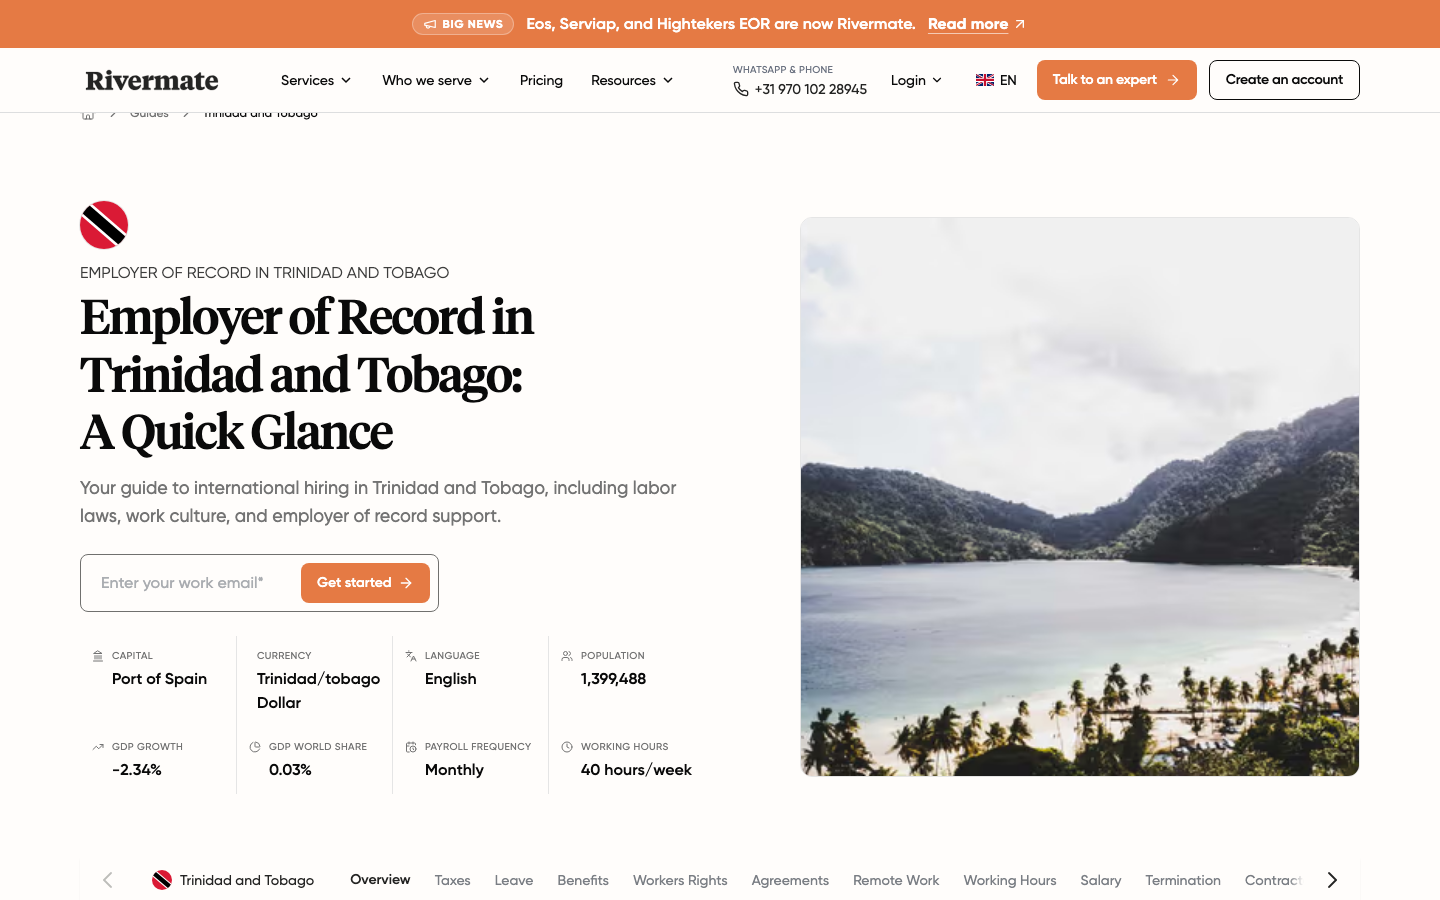Click the UK flag language icon
The height and width of the screenshot is (900, 1440).
[985, 80]
